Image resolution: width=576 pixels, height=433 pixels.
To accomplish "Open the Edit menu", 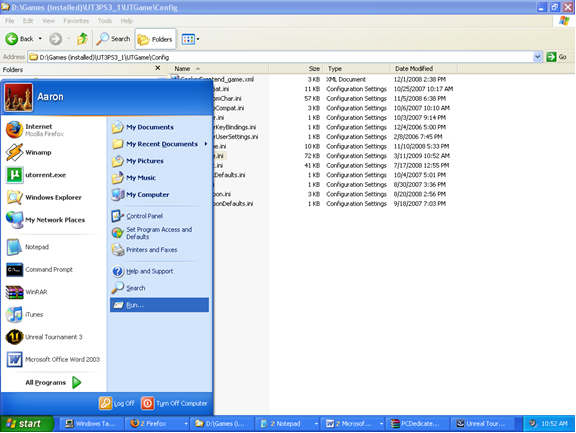I will [x=28, y=21].
